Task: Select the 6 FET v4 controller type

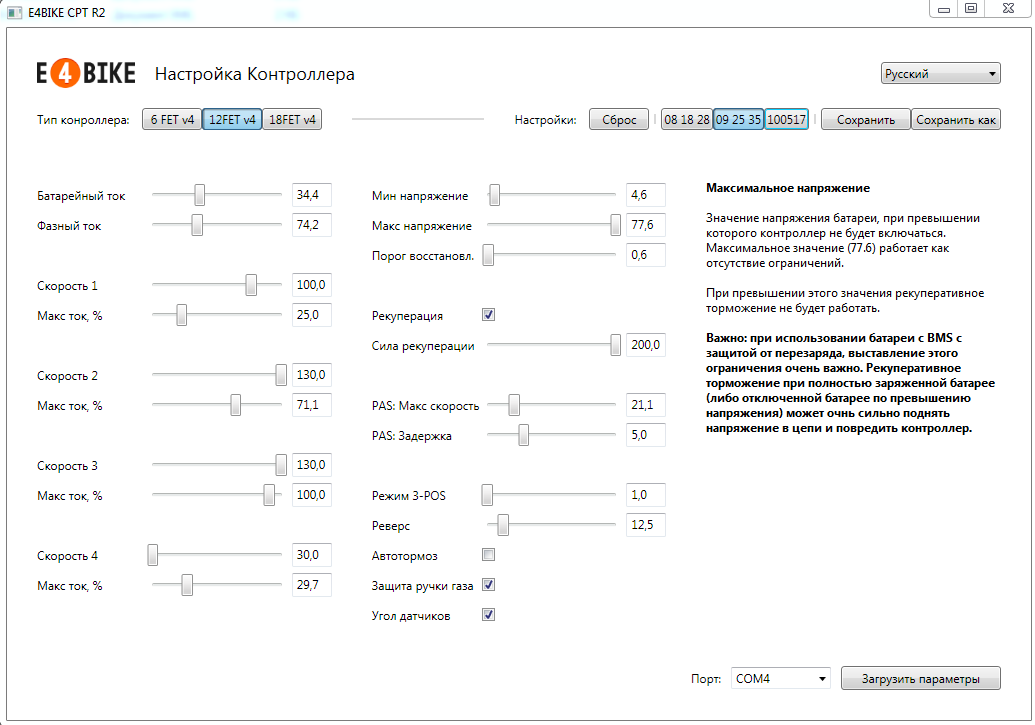Action: point(172,120)
